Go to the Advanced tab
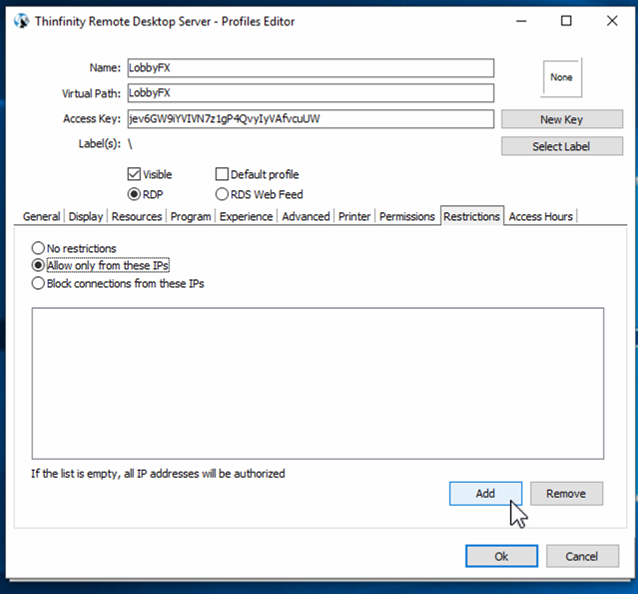Image resolution: width=638 pixels, height=594 pixels. click(305, 216)
